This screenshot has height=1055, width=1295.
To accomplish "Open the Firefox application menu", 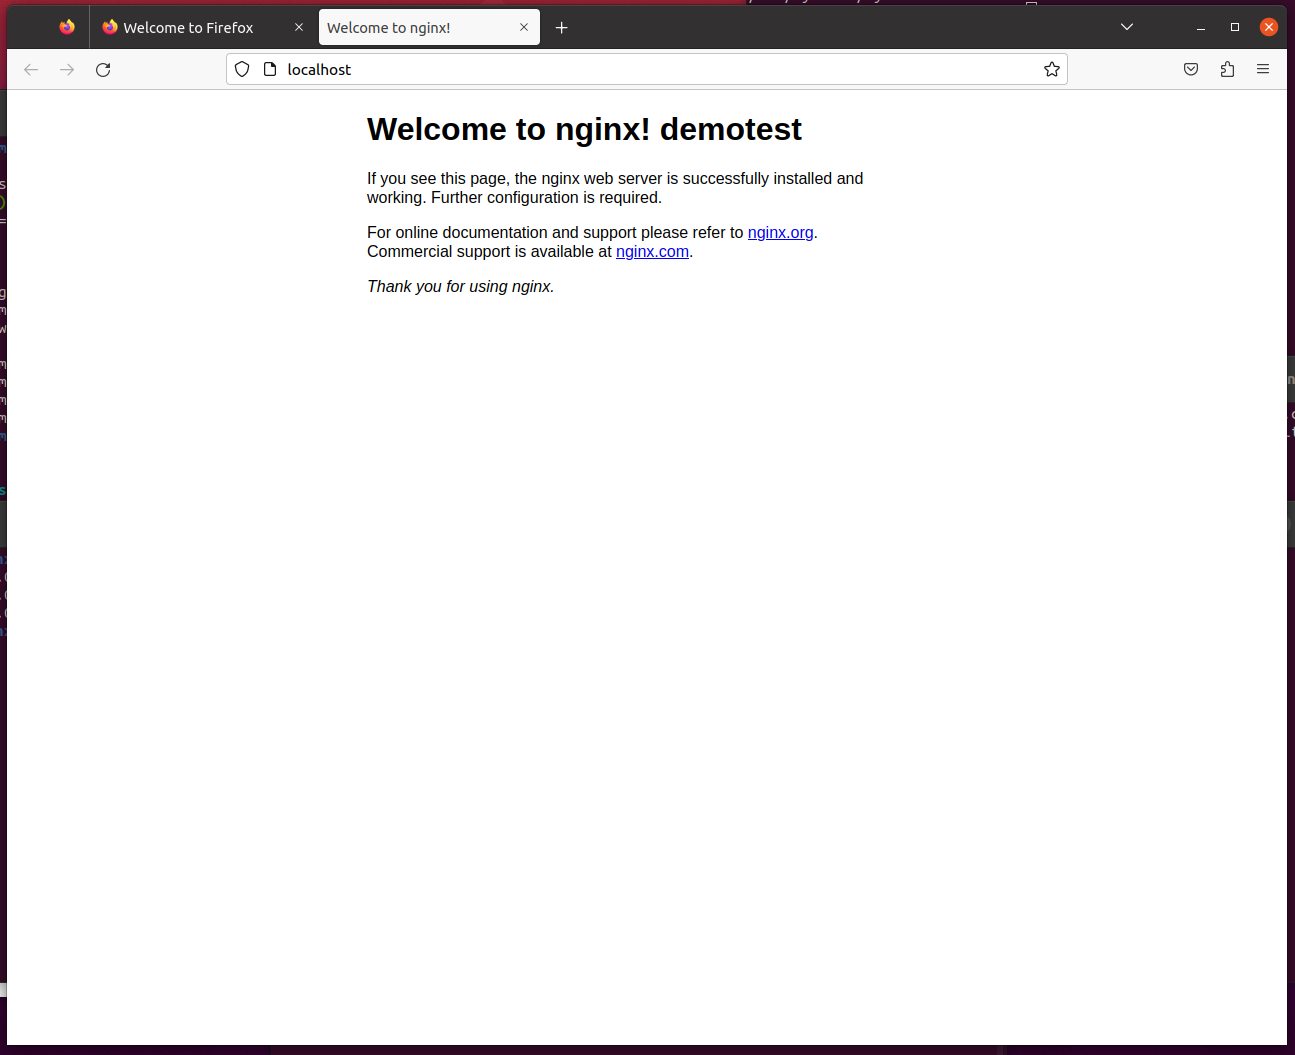I will (1263, 69).
